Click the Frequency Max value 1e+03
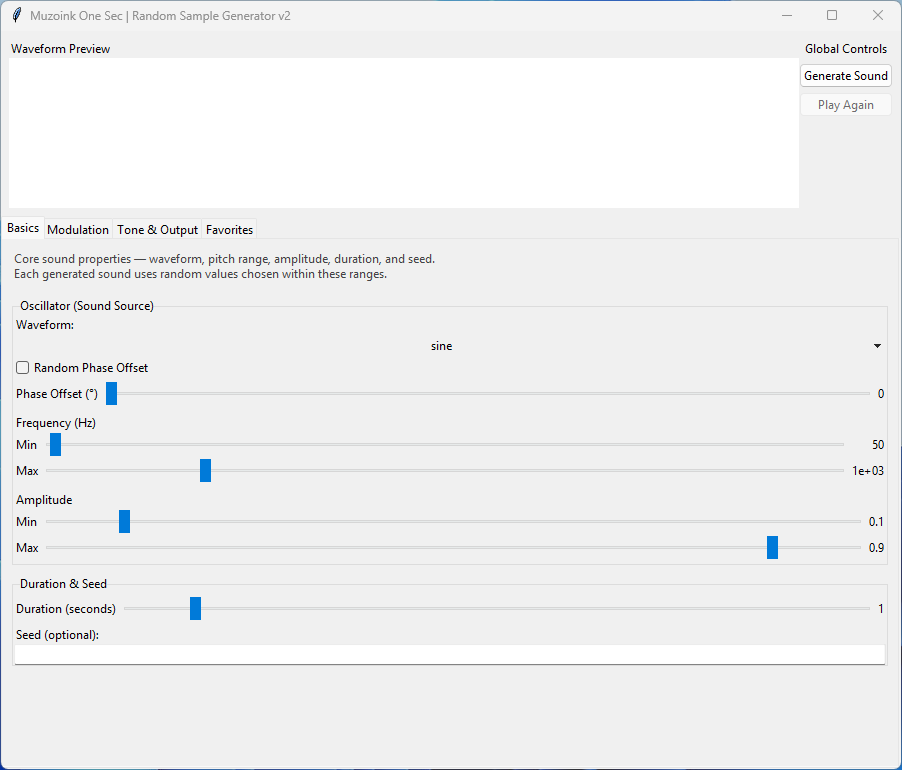The width and height of the screenshot is (902, 770). pos(867,470)
